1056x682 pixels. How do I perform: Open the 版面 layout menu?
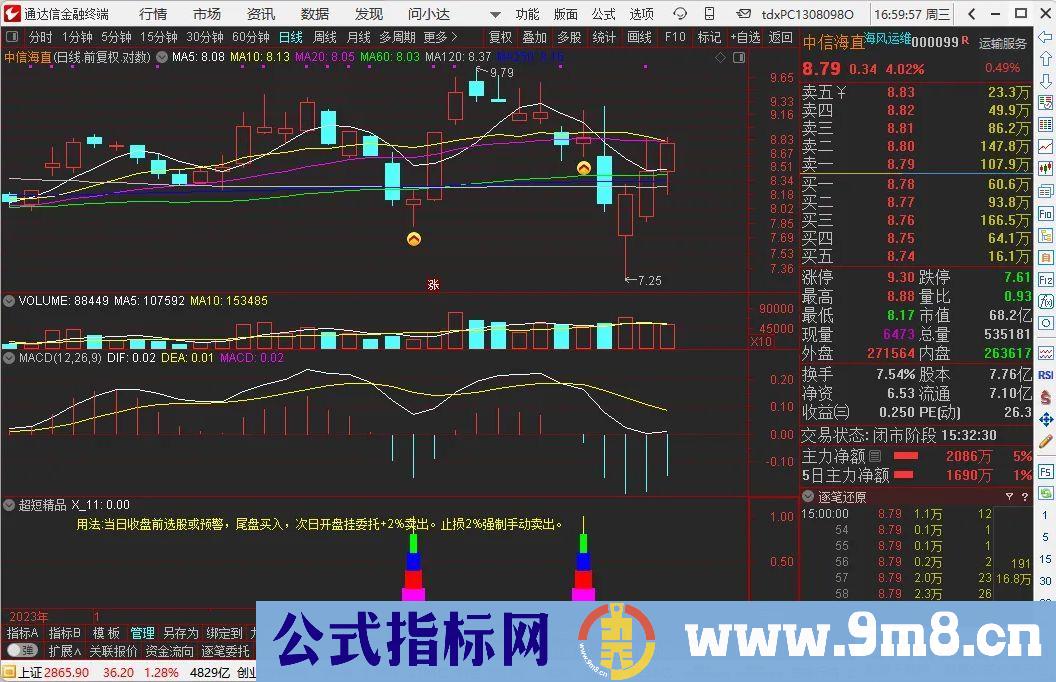[566, 13]
